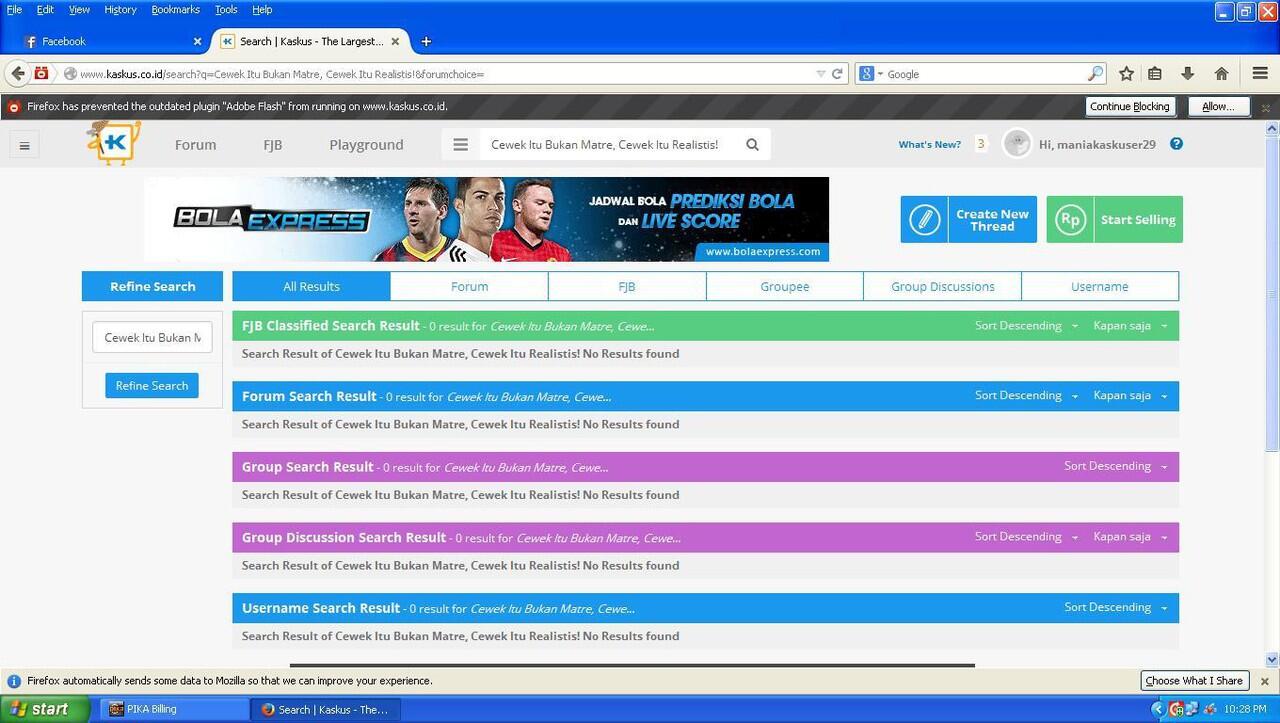Image resolution: width=1280 pixels, height=723 pixels.
Task: Open the Playground navigation link
Action: (x=366, y=144)
